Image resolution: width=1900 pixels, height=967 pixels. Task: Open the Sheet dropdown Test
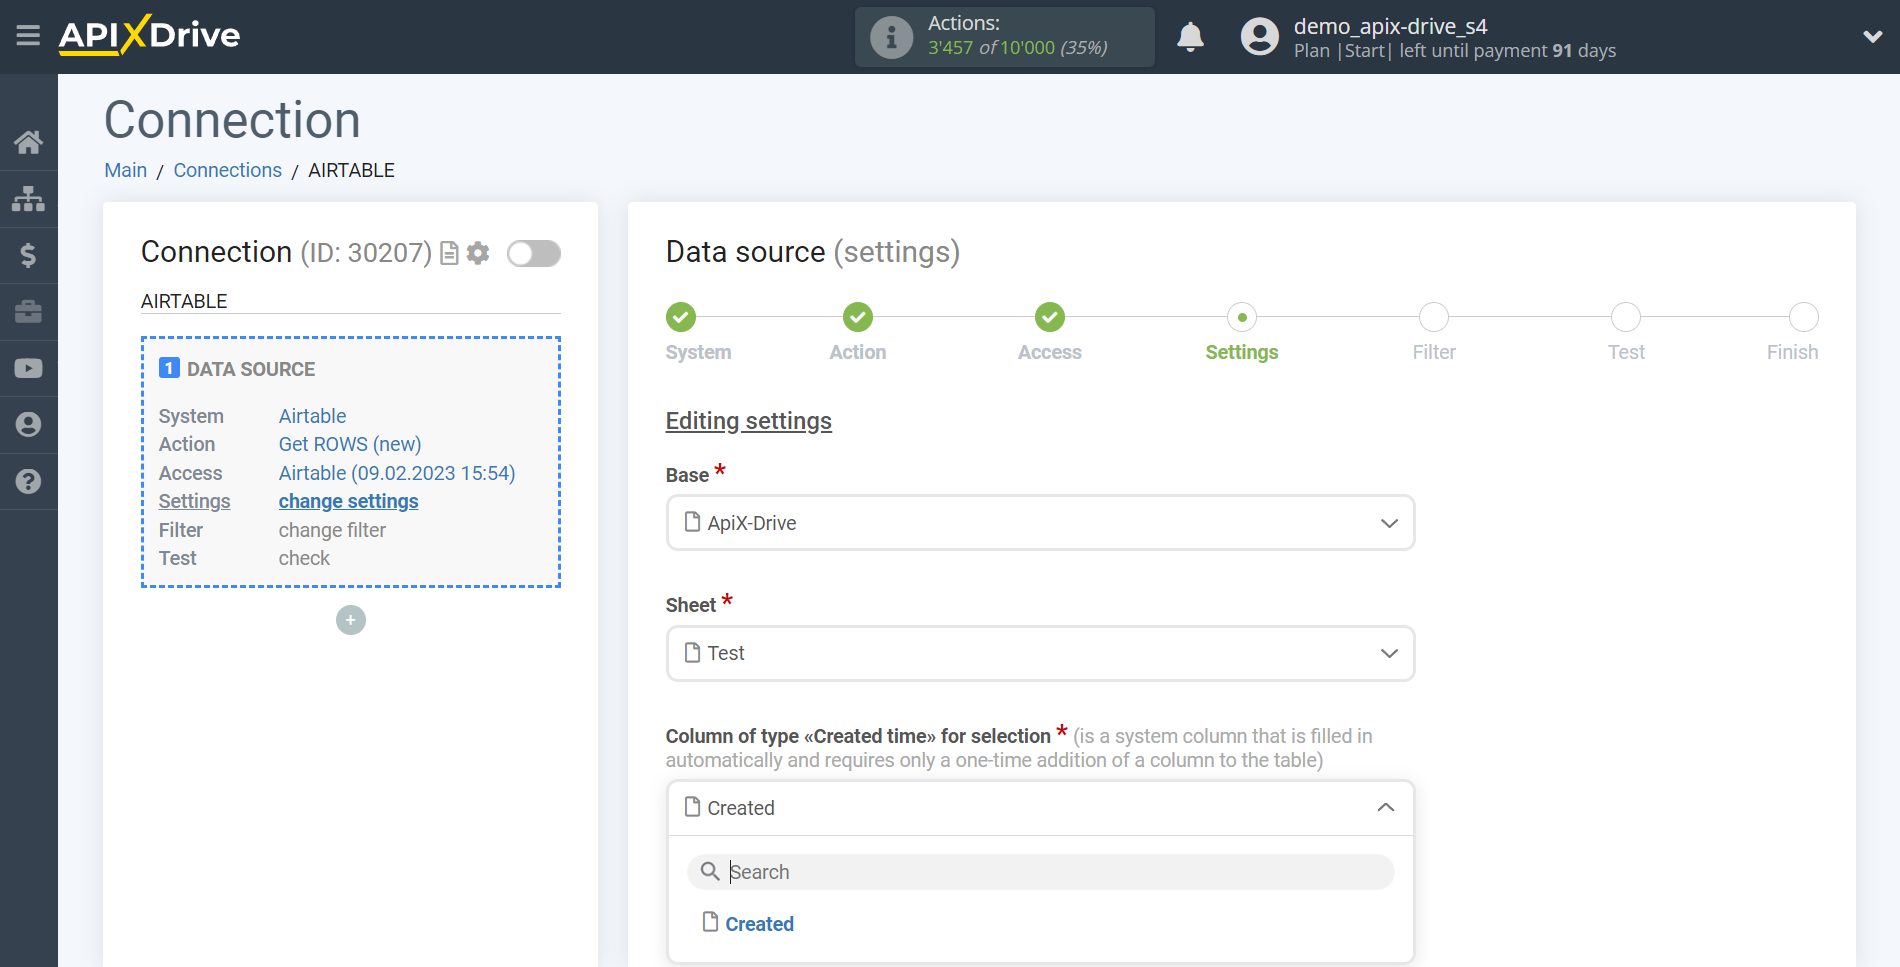[1040, 653]
